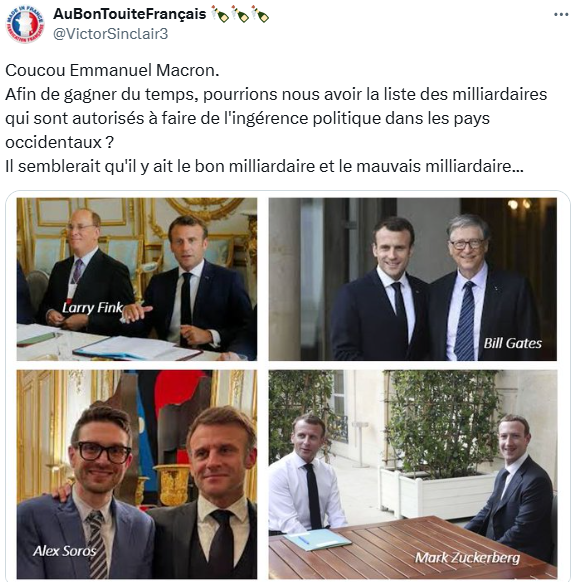Open the Mark Zuckerberg terrace photo
The height and width of the screenshot is (582, 580).
point(413,474)
